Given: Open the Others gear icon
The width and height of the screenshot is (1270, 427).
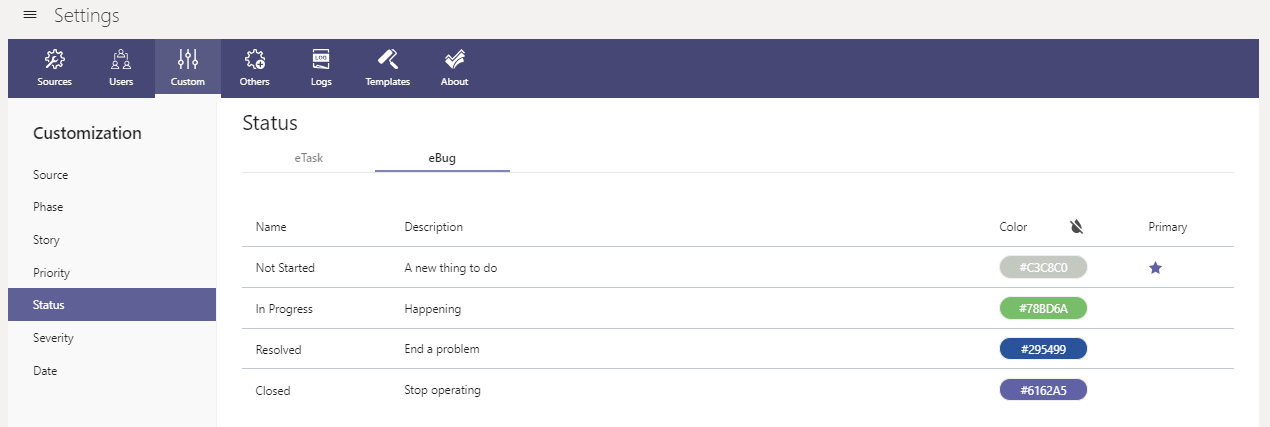Looking at the screenshot, I should pos(255,60).
